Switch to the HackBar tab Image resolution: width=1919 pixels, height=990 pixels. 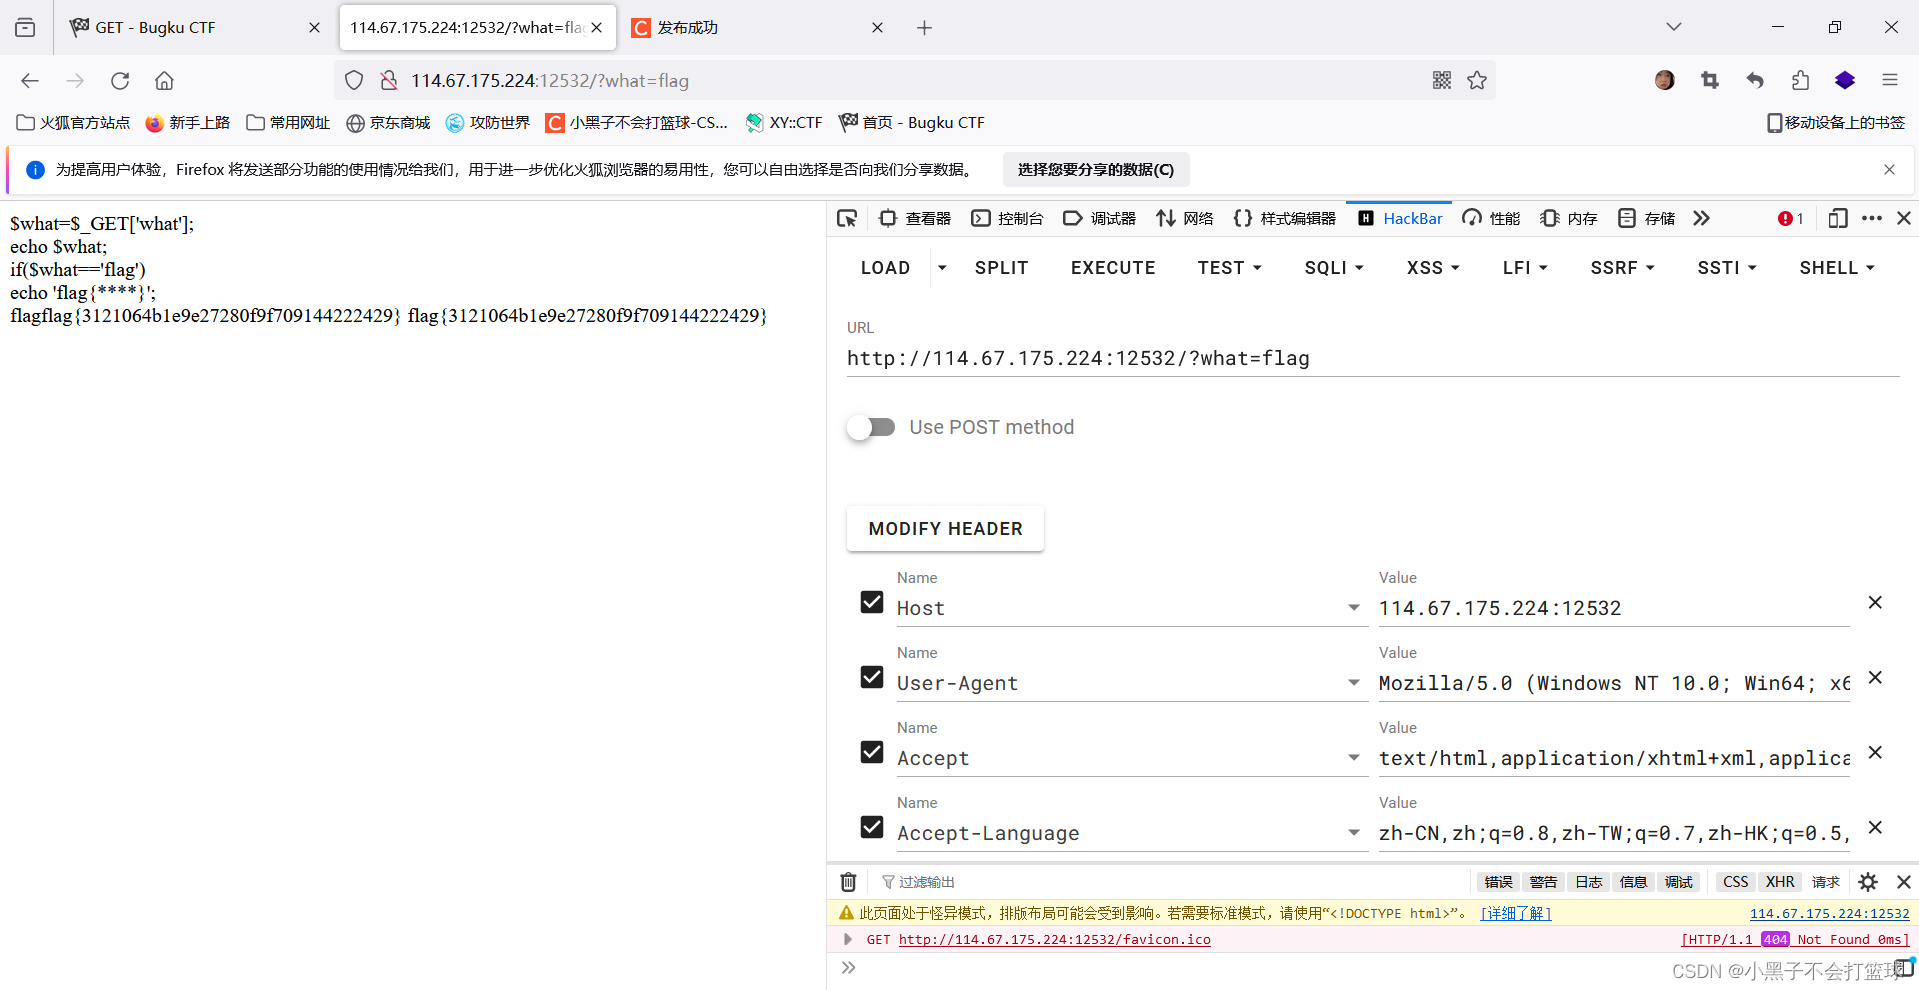tap(1399, 218)
